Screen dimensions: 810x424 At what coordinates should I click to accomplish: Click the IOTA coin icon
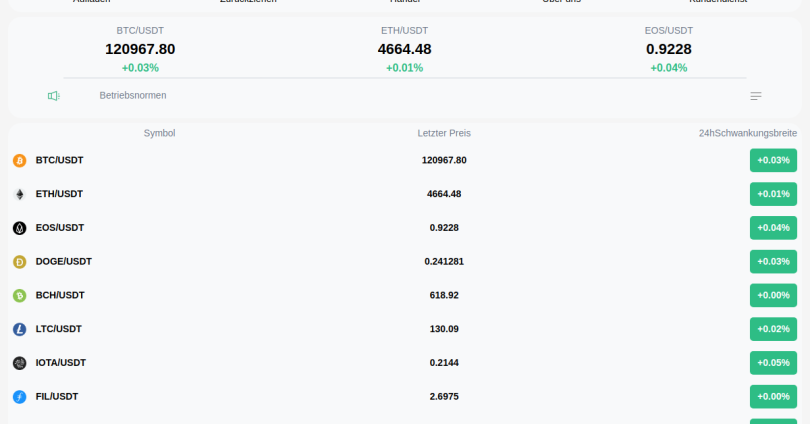[x=19, y=363]
